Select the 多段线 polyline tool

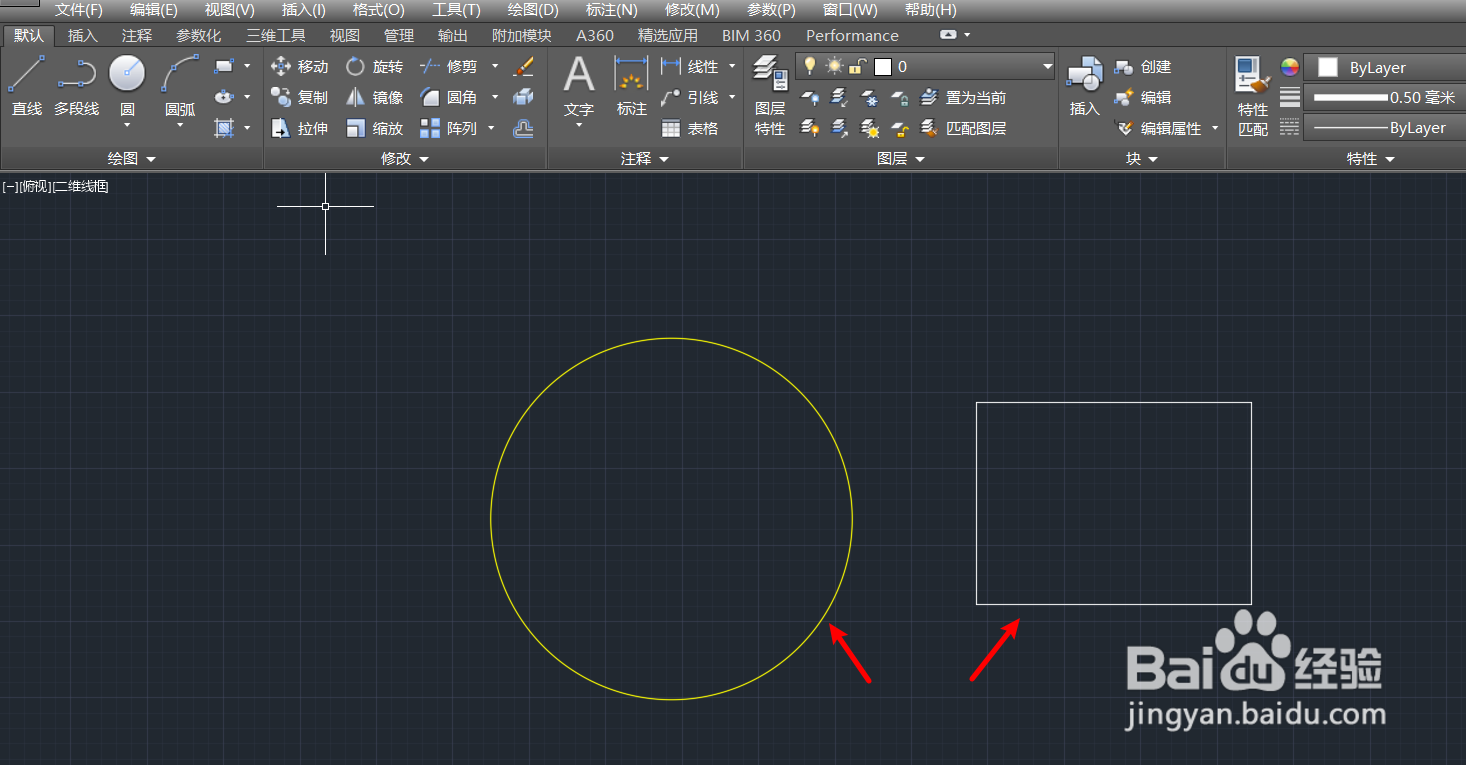click(x=77, y=86)
